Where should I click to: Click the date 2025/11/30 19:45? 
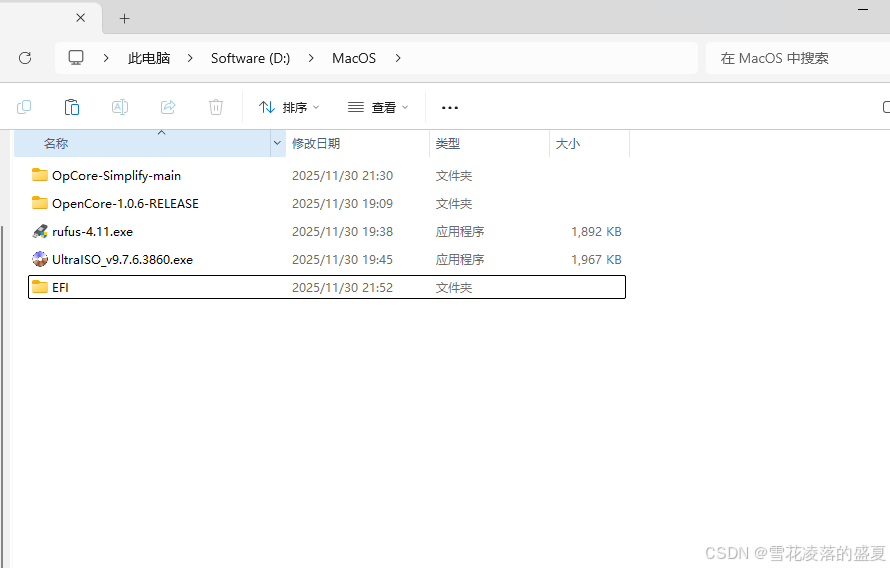tap(342, 259)
